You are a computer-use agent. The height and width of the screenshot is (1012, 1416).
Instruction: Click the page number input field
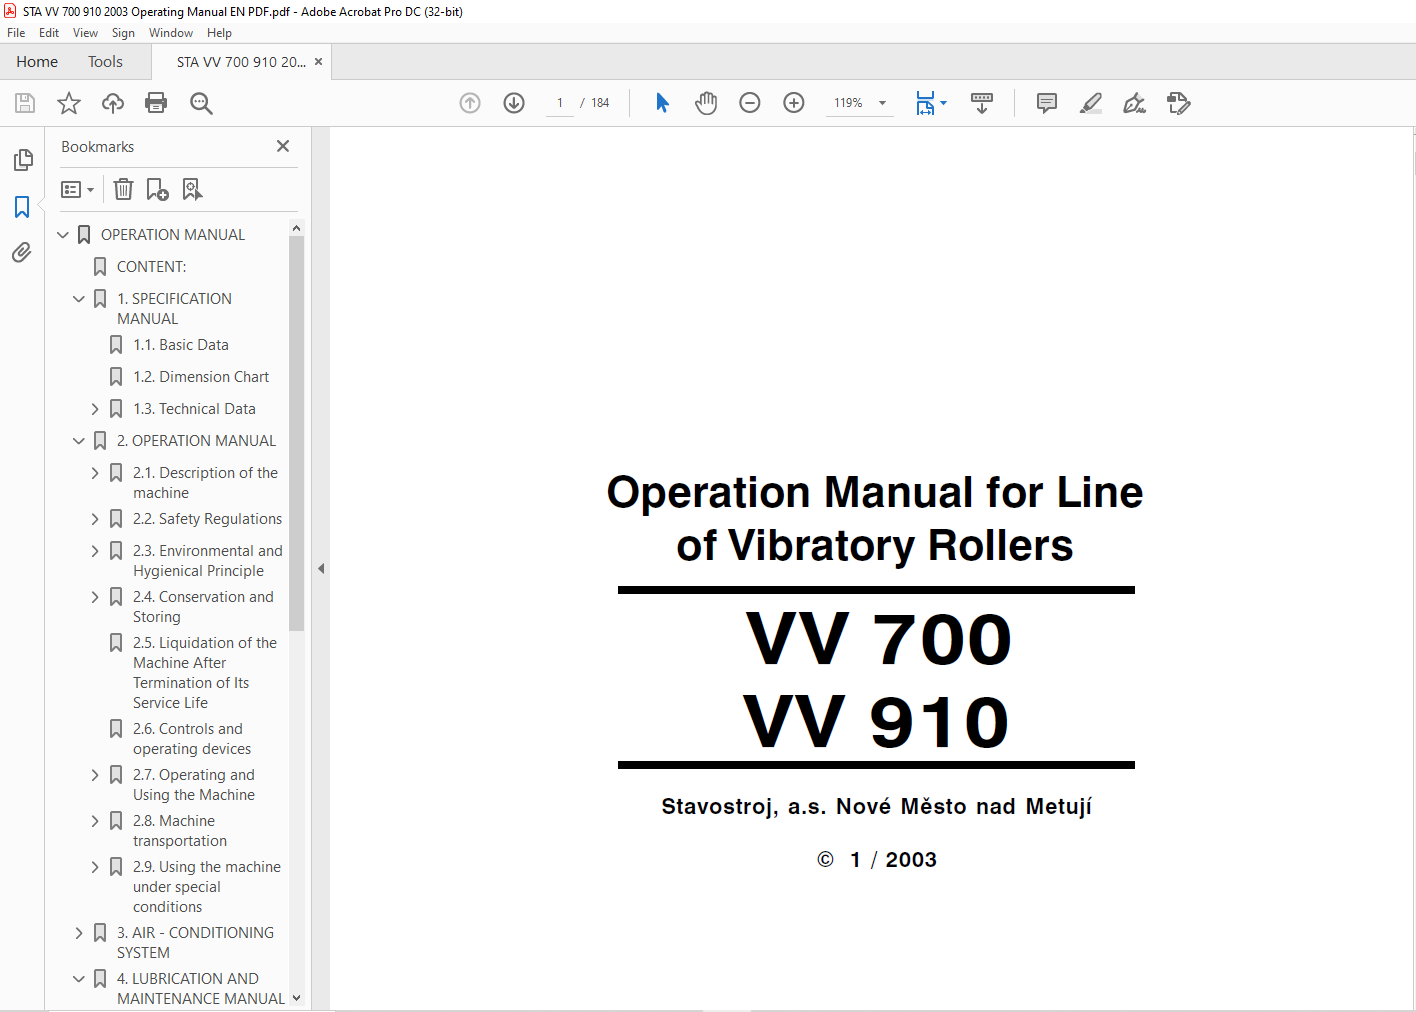click(x=560, y=103)
